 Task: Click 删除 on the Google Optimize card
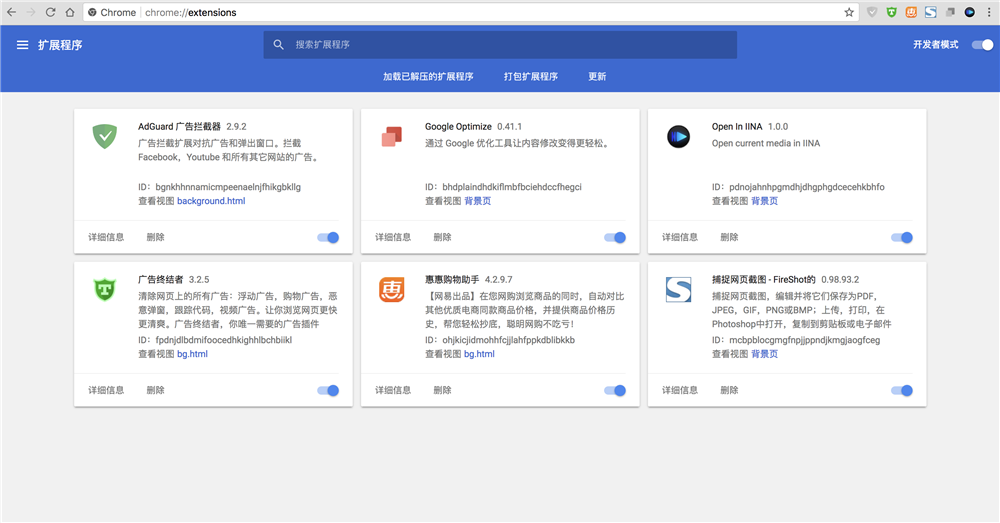click(x=442, y=237)
